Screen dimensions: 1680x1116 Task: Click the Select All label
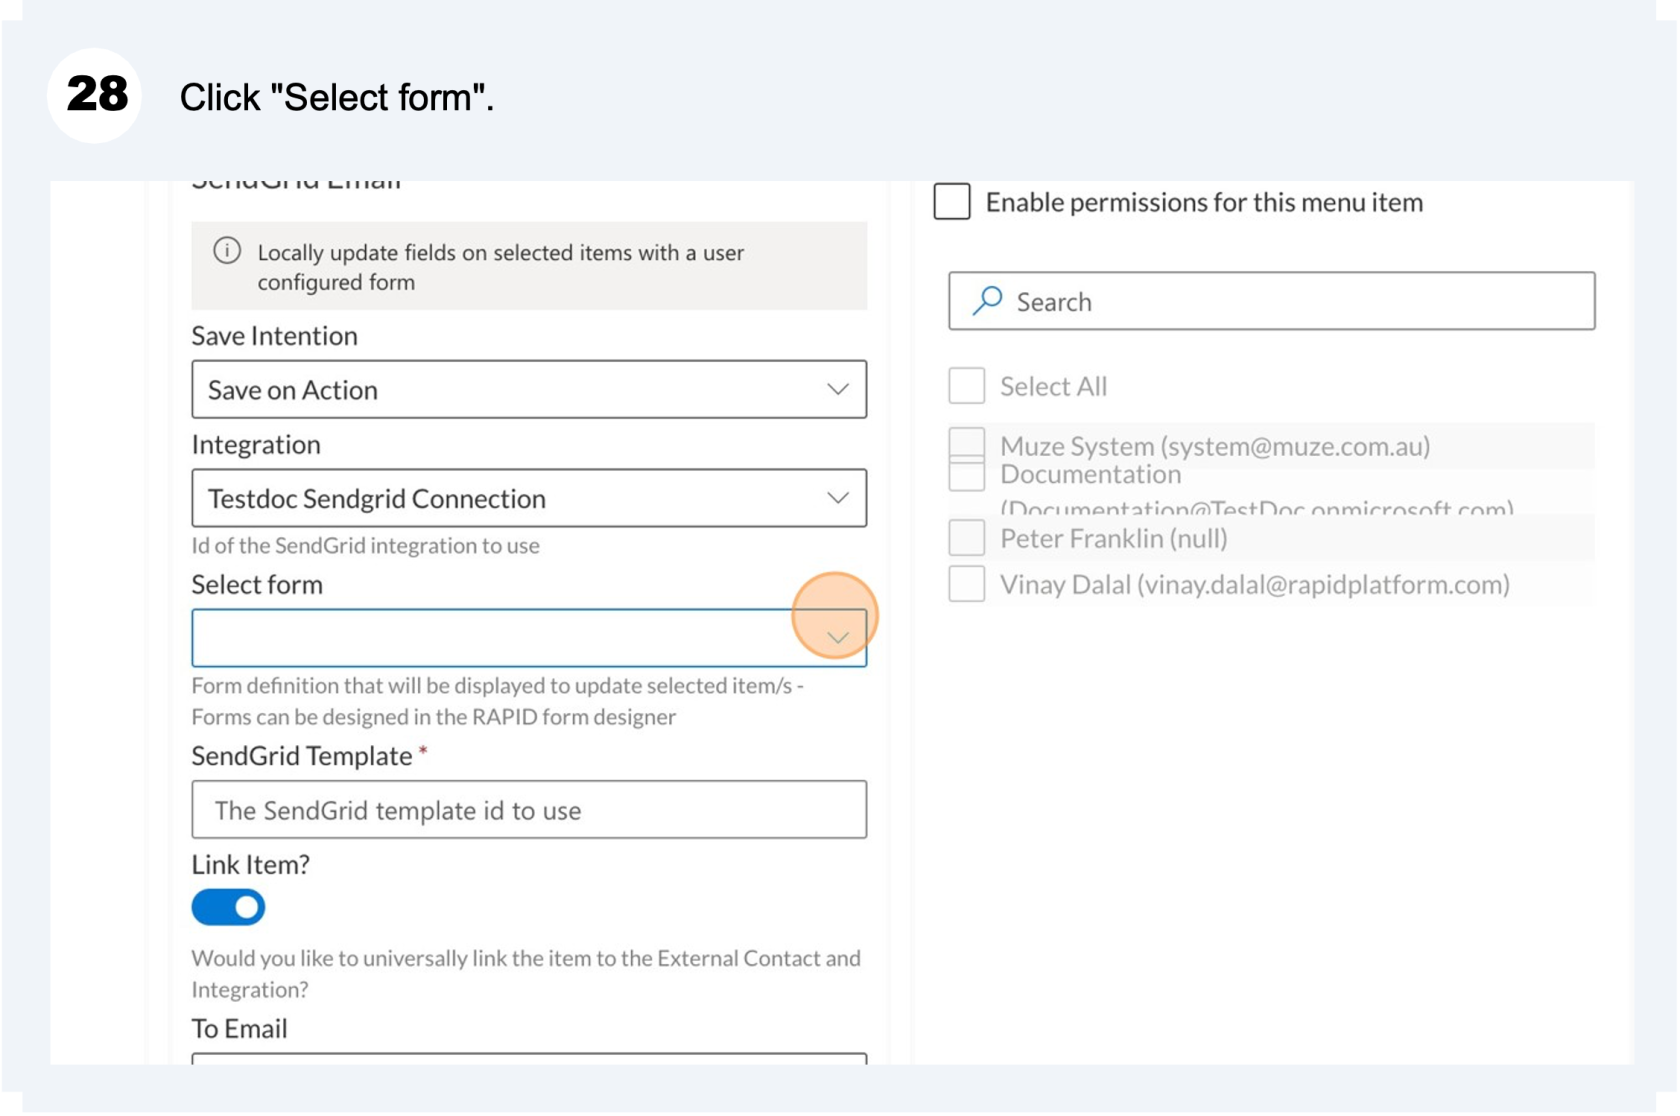point(1054,386)
